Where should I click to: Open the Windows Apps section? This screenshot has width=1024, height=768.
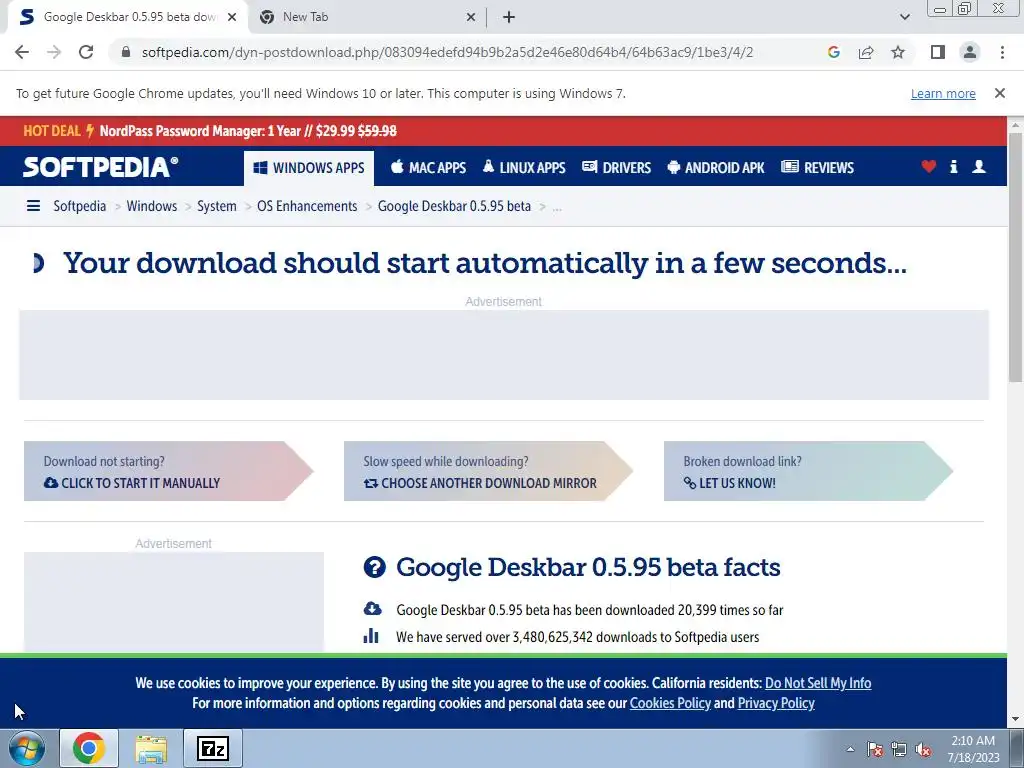tap(309, 168)
